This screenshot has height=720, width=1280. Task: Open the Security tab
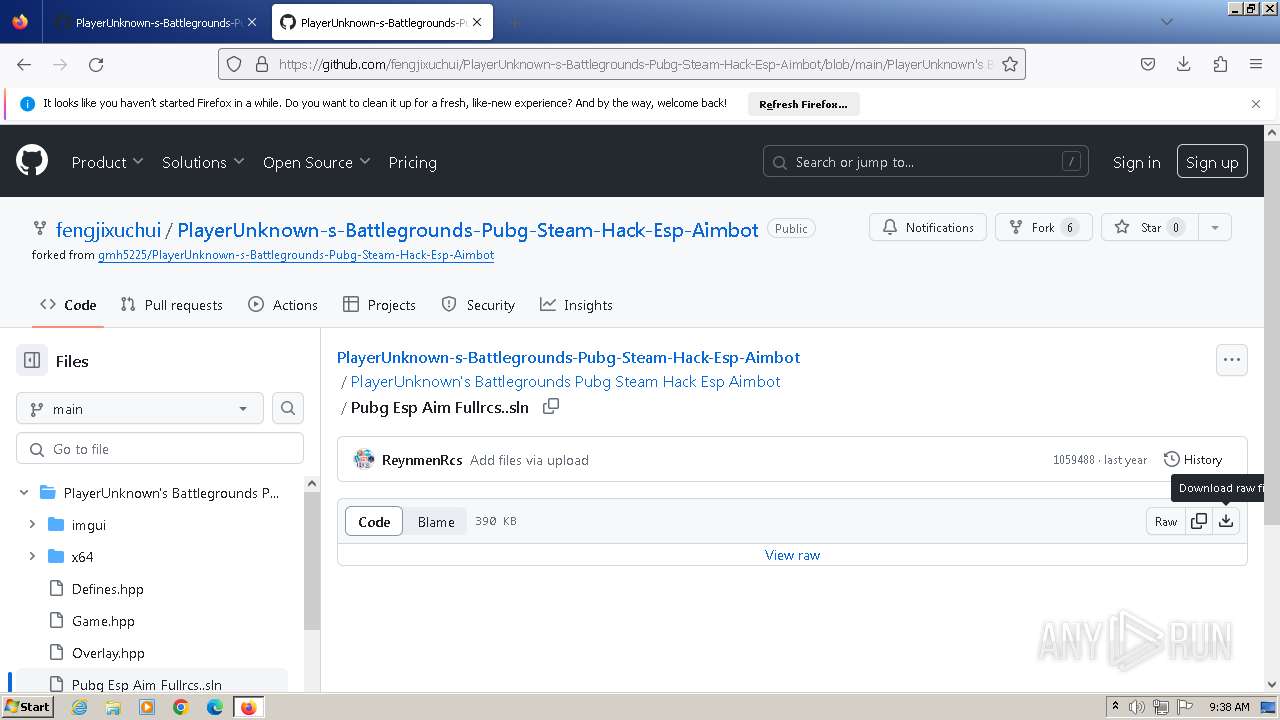[478, 305]
